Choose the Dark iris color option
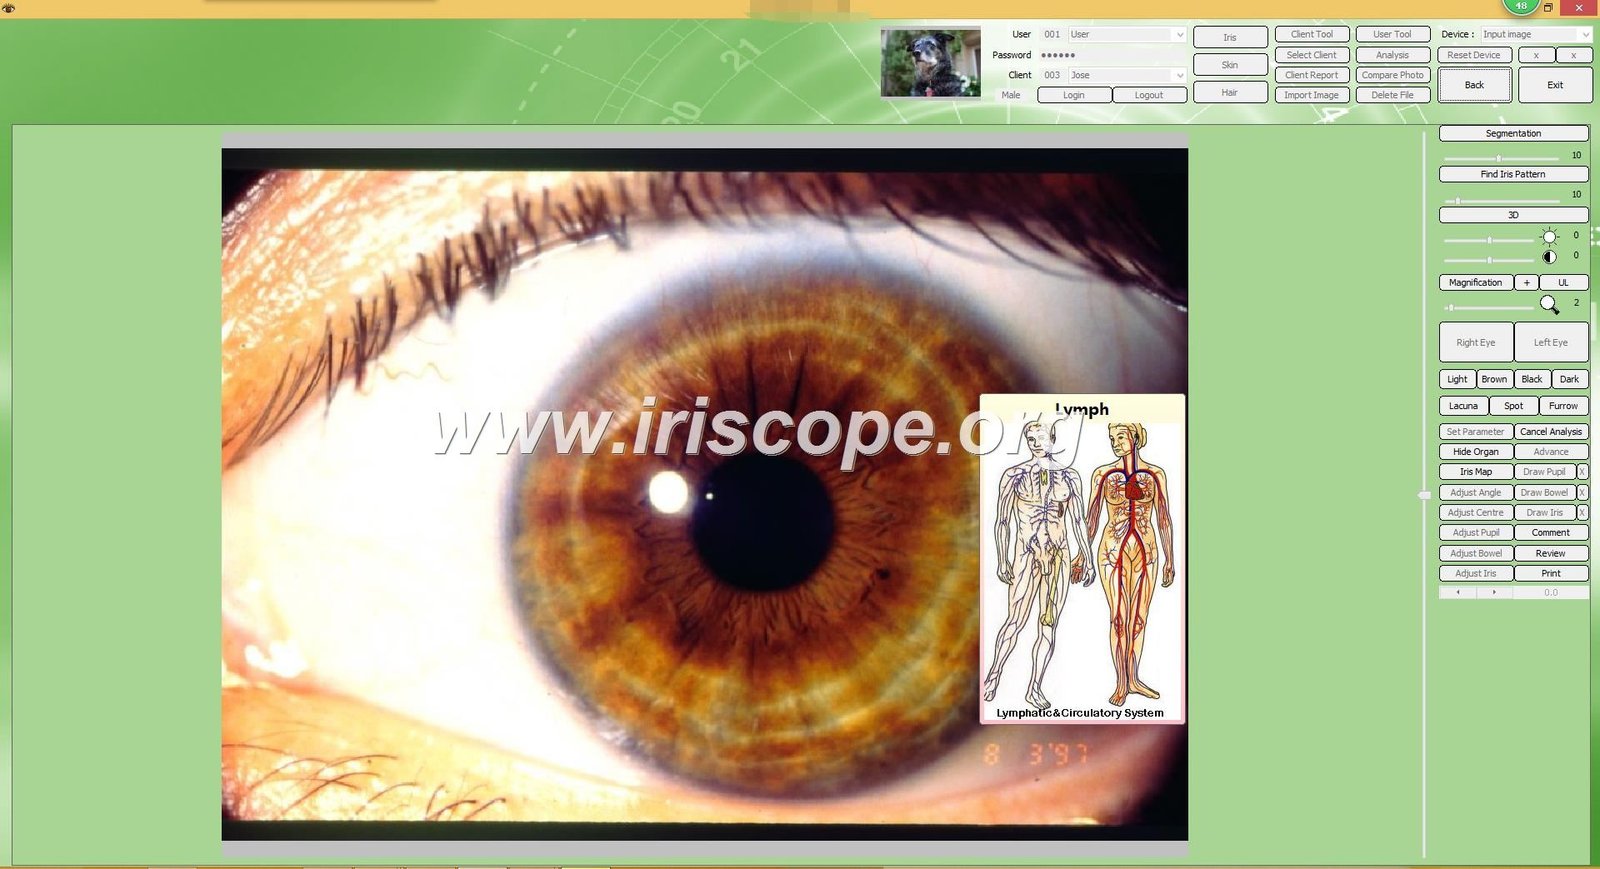The height and width of the screenshot is (869, 1600). click(x=1570, y=379)
